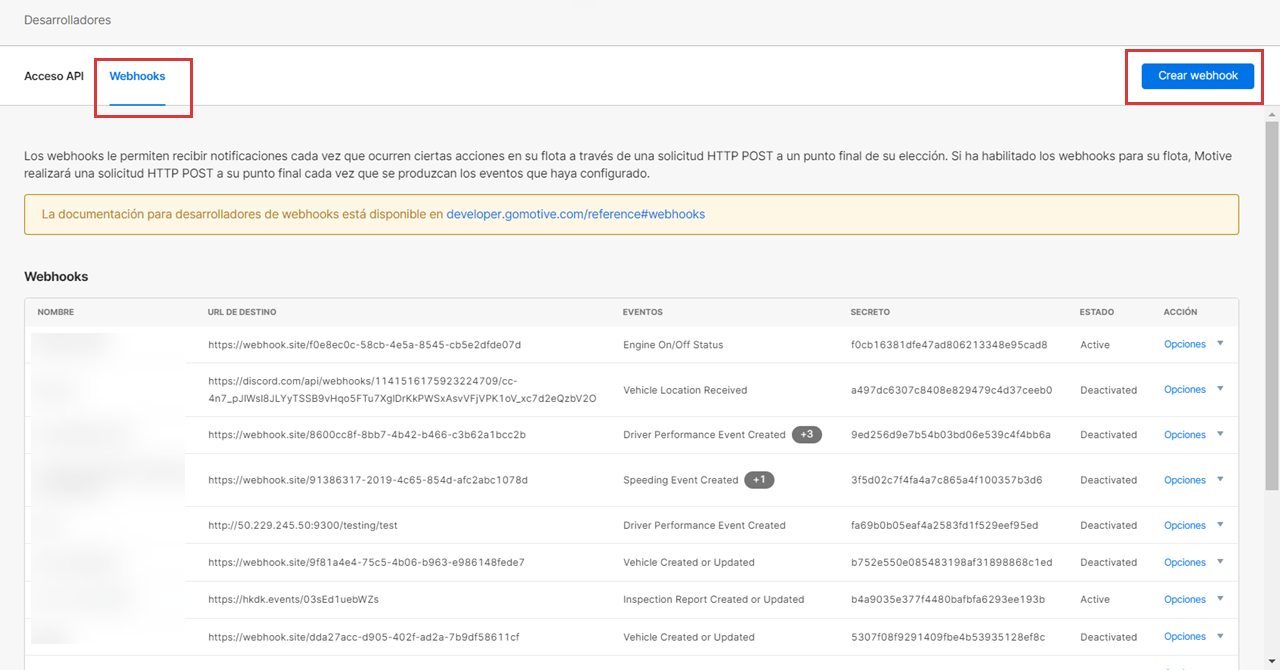Screen dimensions: 1280x670
Task: Open Opciones for Inspection Report Created or Updated
Action: click(x=1184, y=600)
